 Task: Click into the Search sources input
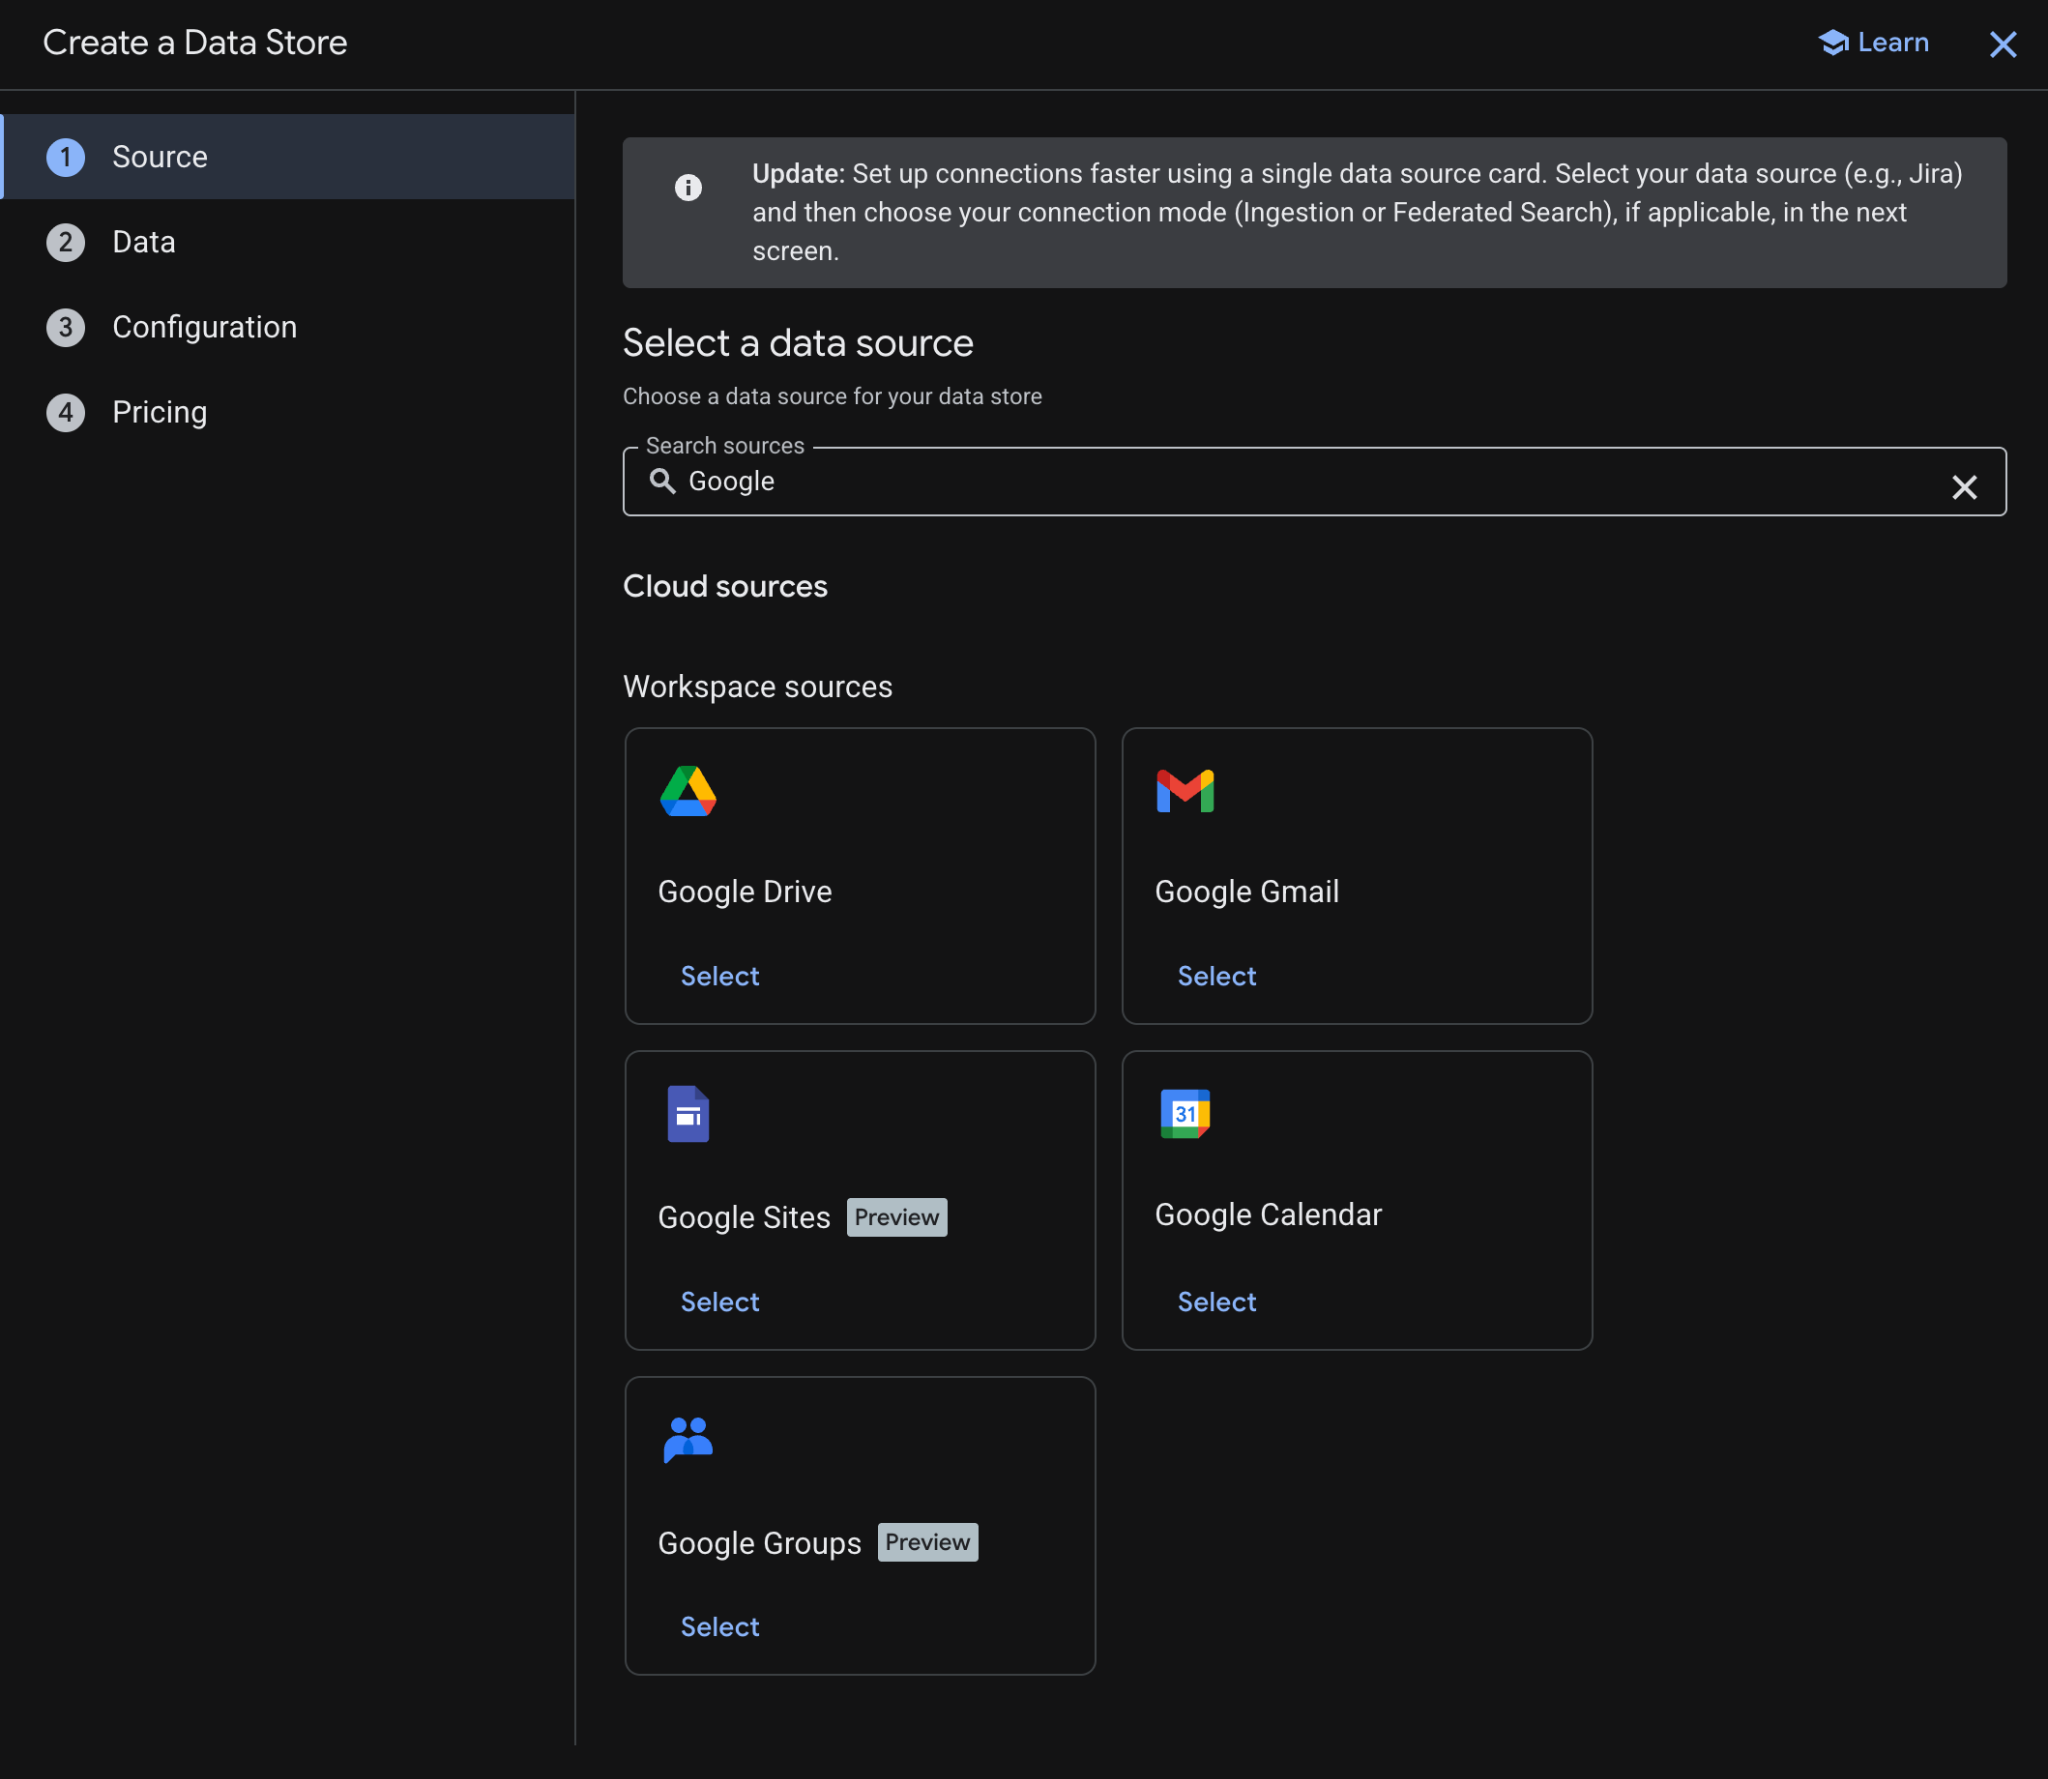pos(1300,481)
